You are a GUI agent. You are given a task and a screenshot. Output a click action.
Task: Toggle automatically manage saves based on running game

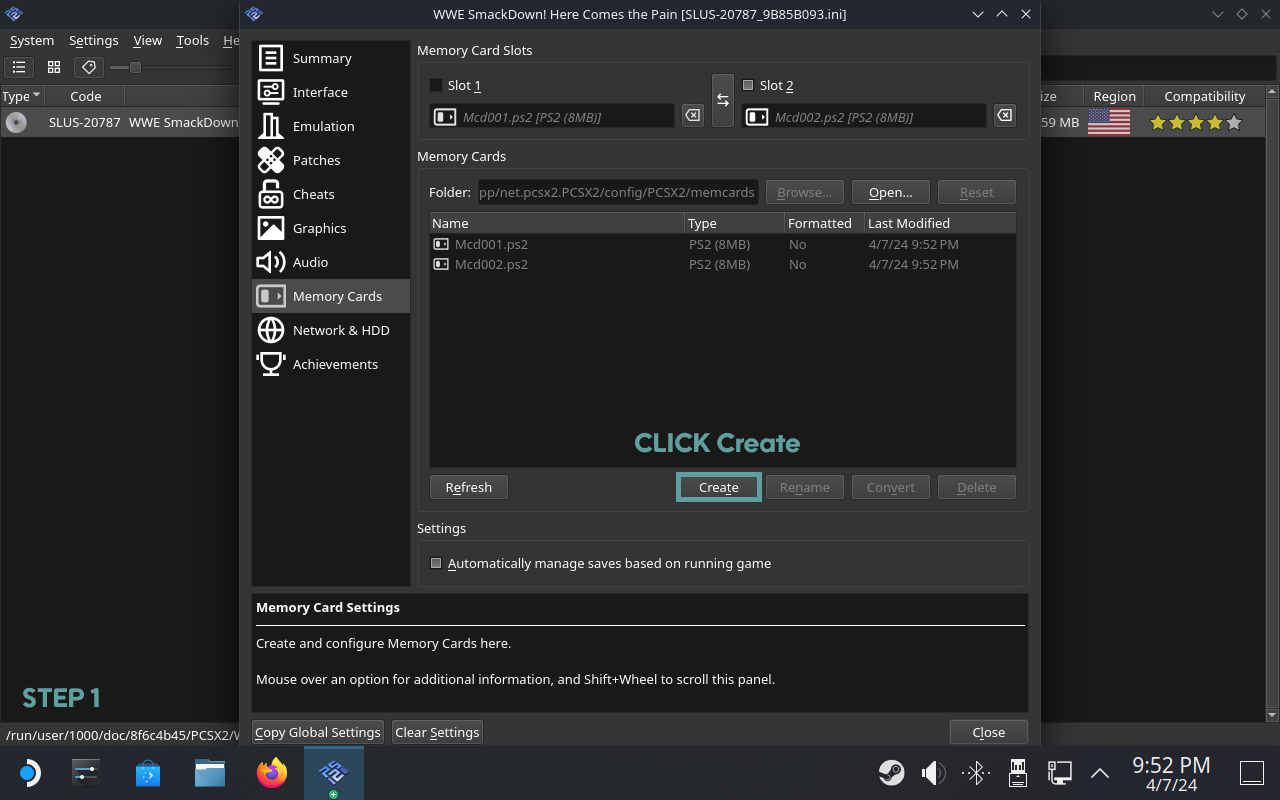point(436,563)
